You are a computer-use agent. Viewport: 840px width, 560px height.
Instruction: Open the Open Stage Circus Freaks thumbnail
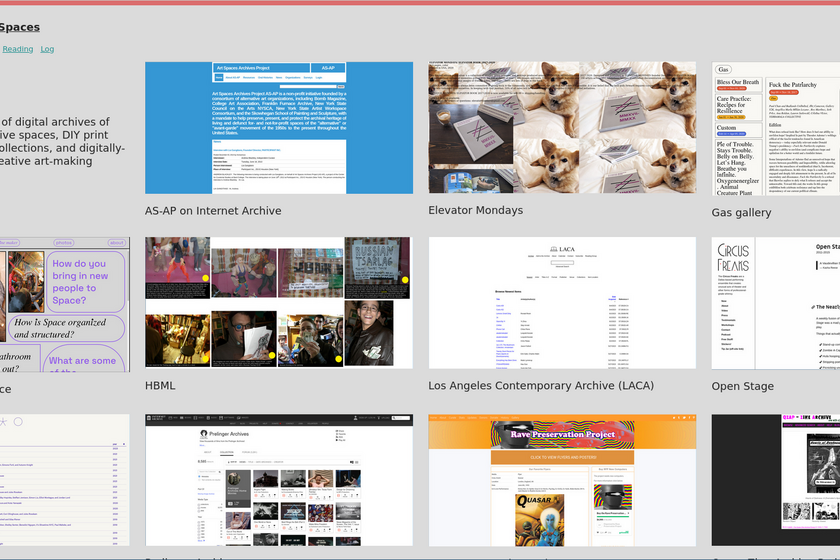click(776, 303)
